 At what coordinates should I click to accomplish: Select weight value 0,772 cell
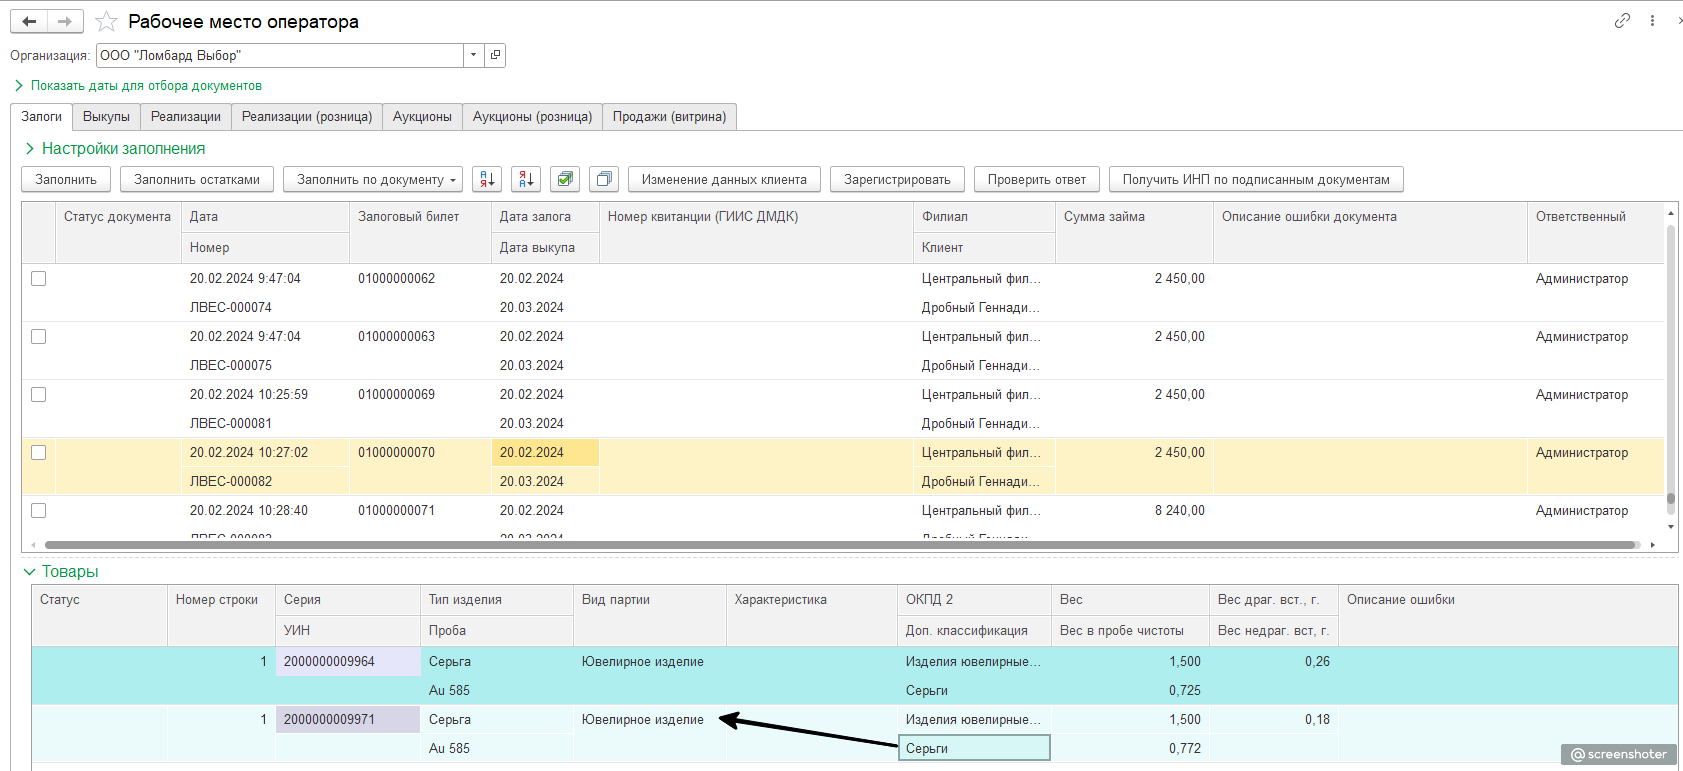point(1131,748)
